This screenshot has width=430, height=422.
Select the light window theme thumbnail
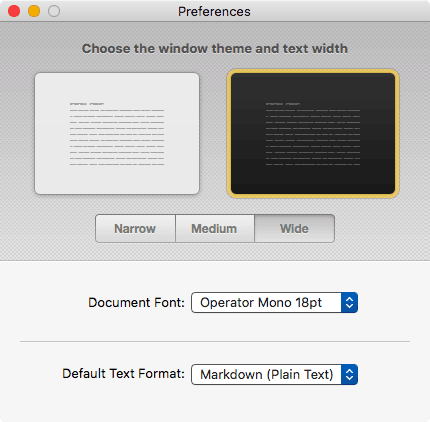click(x=117, y=133)
